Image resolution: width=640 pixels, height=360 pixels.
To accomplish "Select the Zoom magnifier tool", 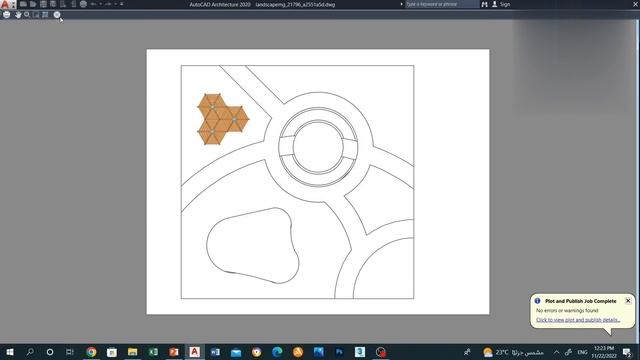I will (x=27, y=15).
